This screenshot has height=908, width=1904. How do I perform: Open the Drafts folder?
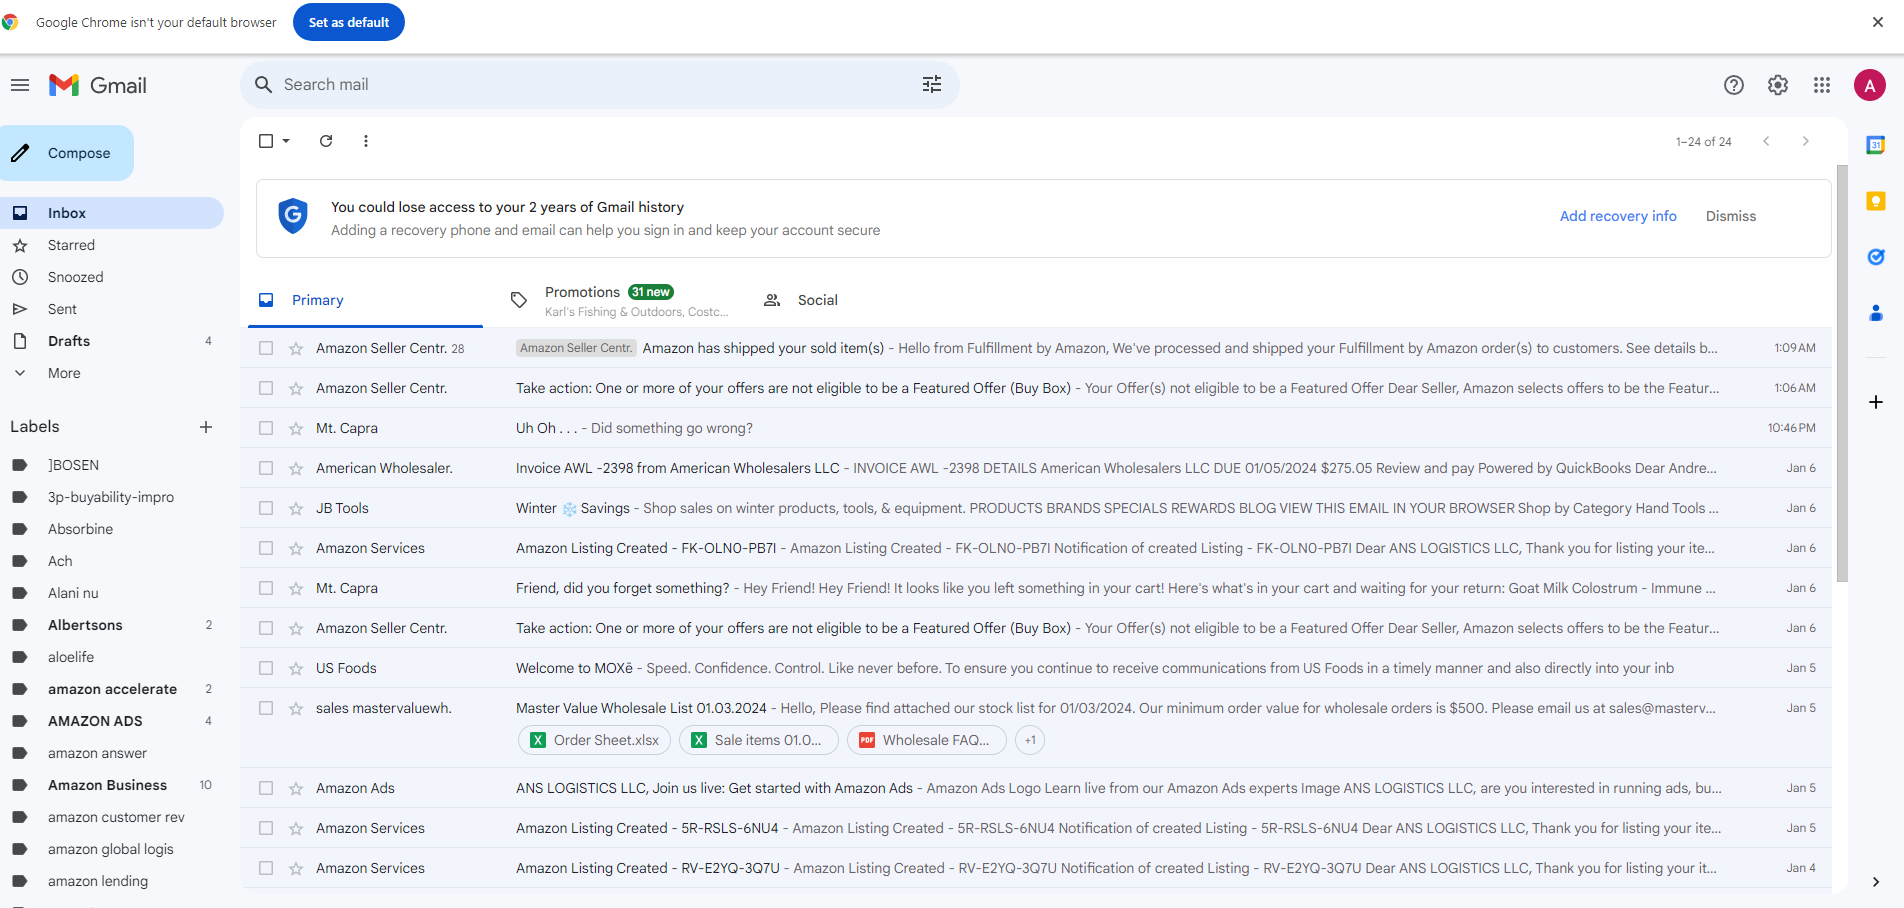(x=112, y=341)
